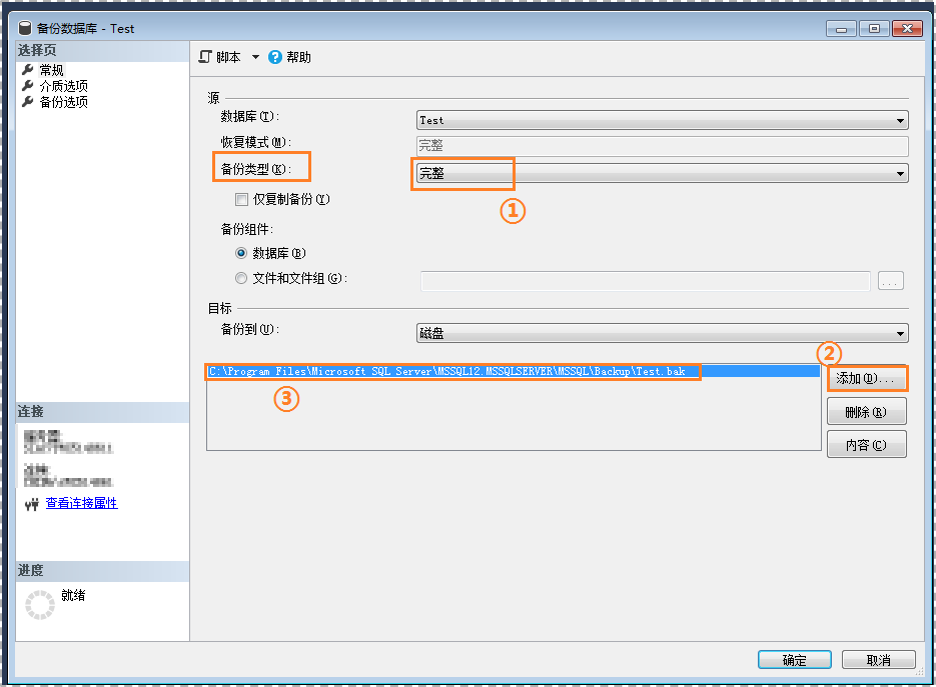Click the script icon in the toolbar
The image size is (936, 687).
(205, 57)
